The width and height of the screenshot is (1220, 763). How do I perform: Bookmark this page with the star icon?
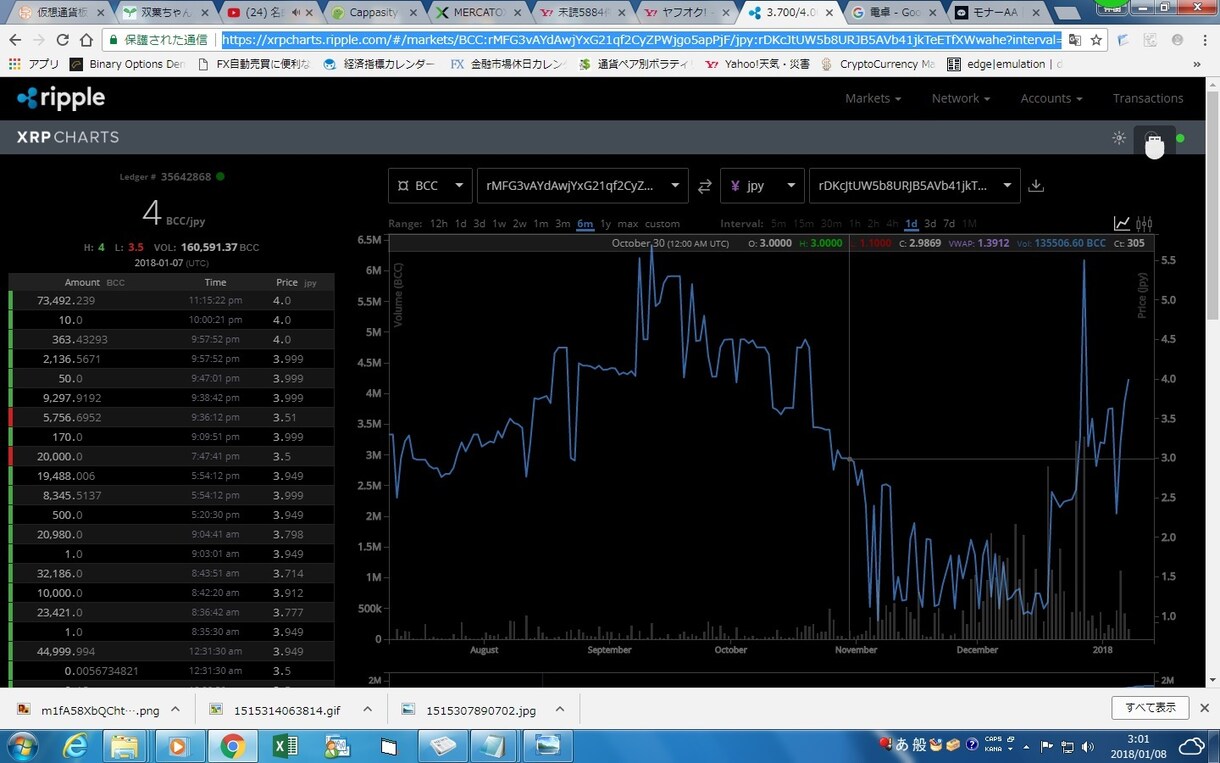1096,40
